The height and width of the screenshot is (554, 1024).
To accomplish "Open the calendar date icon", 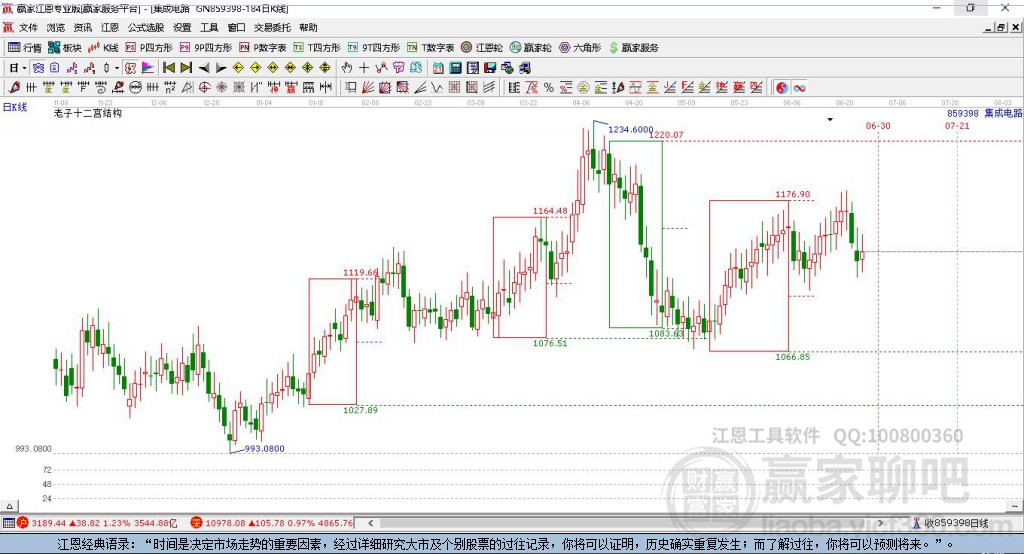I will [x=438, y=68].
